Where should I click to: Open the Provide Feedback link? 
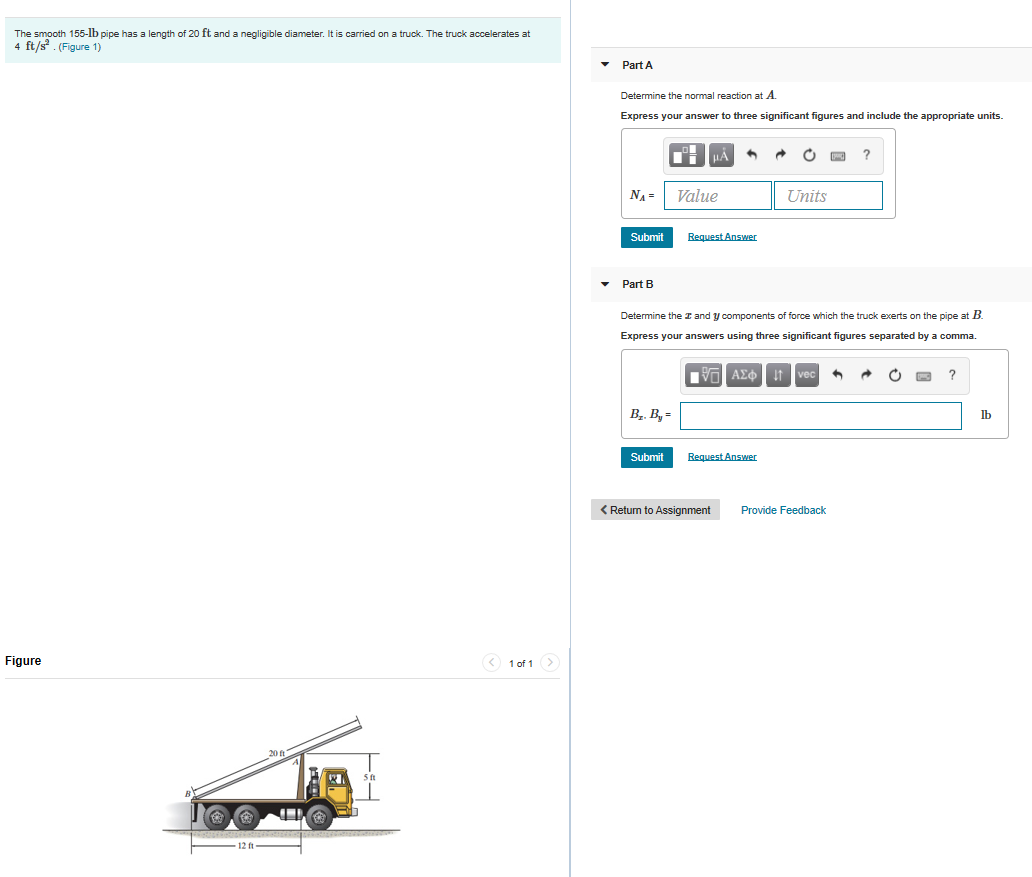coord(783,510)
